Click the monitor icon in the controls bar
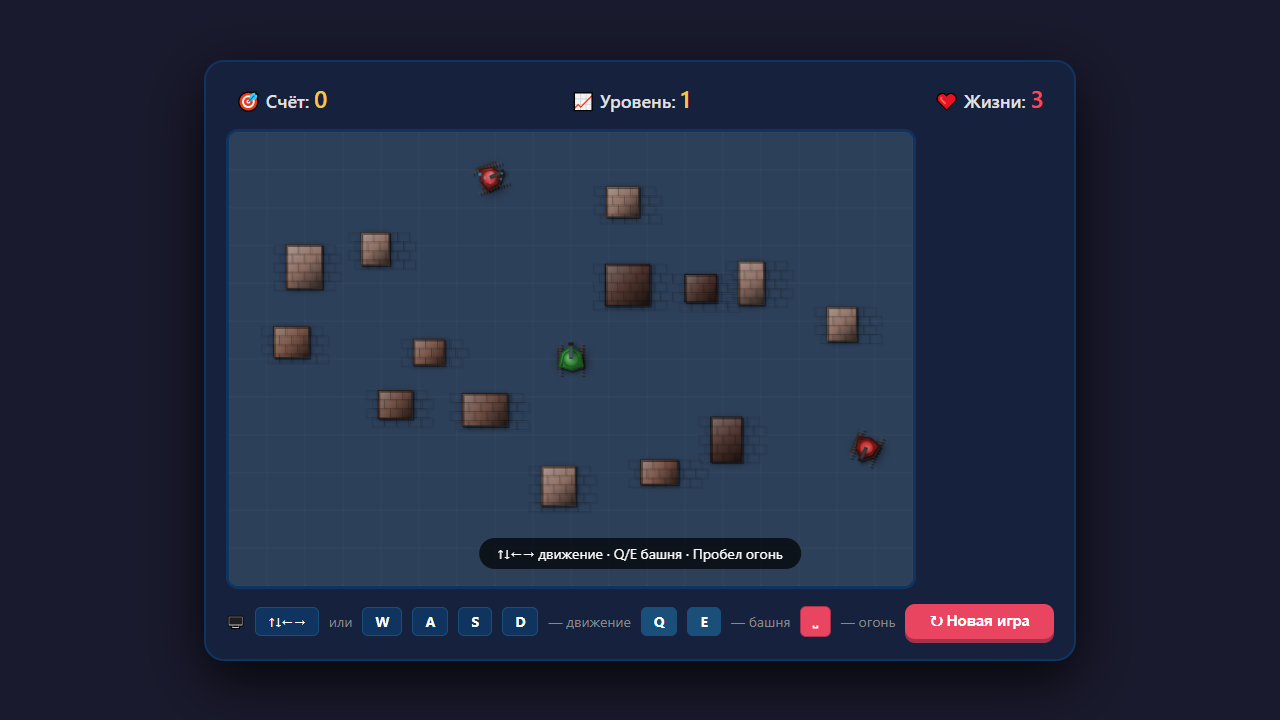This screenshot has width=1280, height=720. (x=236, y=622)
